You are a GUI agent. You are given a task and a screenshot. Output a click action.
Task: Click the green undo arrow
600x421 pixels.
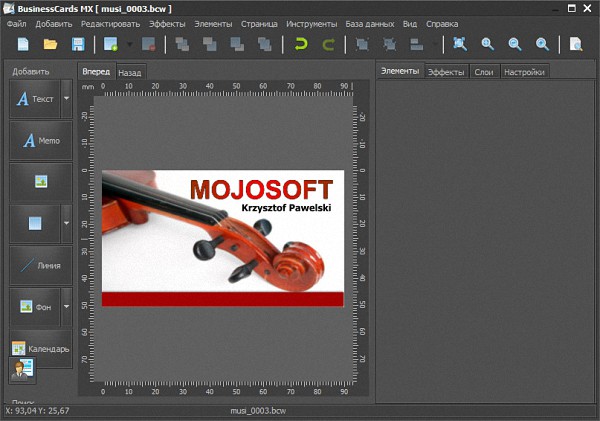(x=301, y=44)
